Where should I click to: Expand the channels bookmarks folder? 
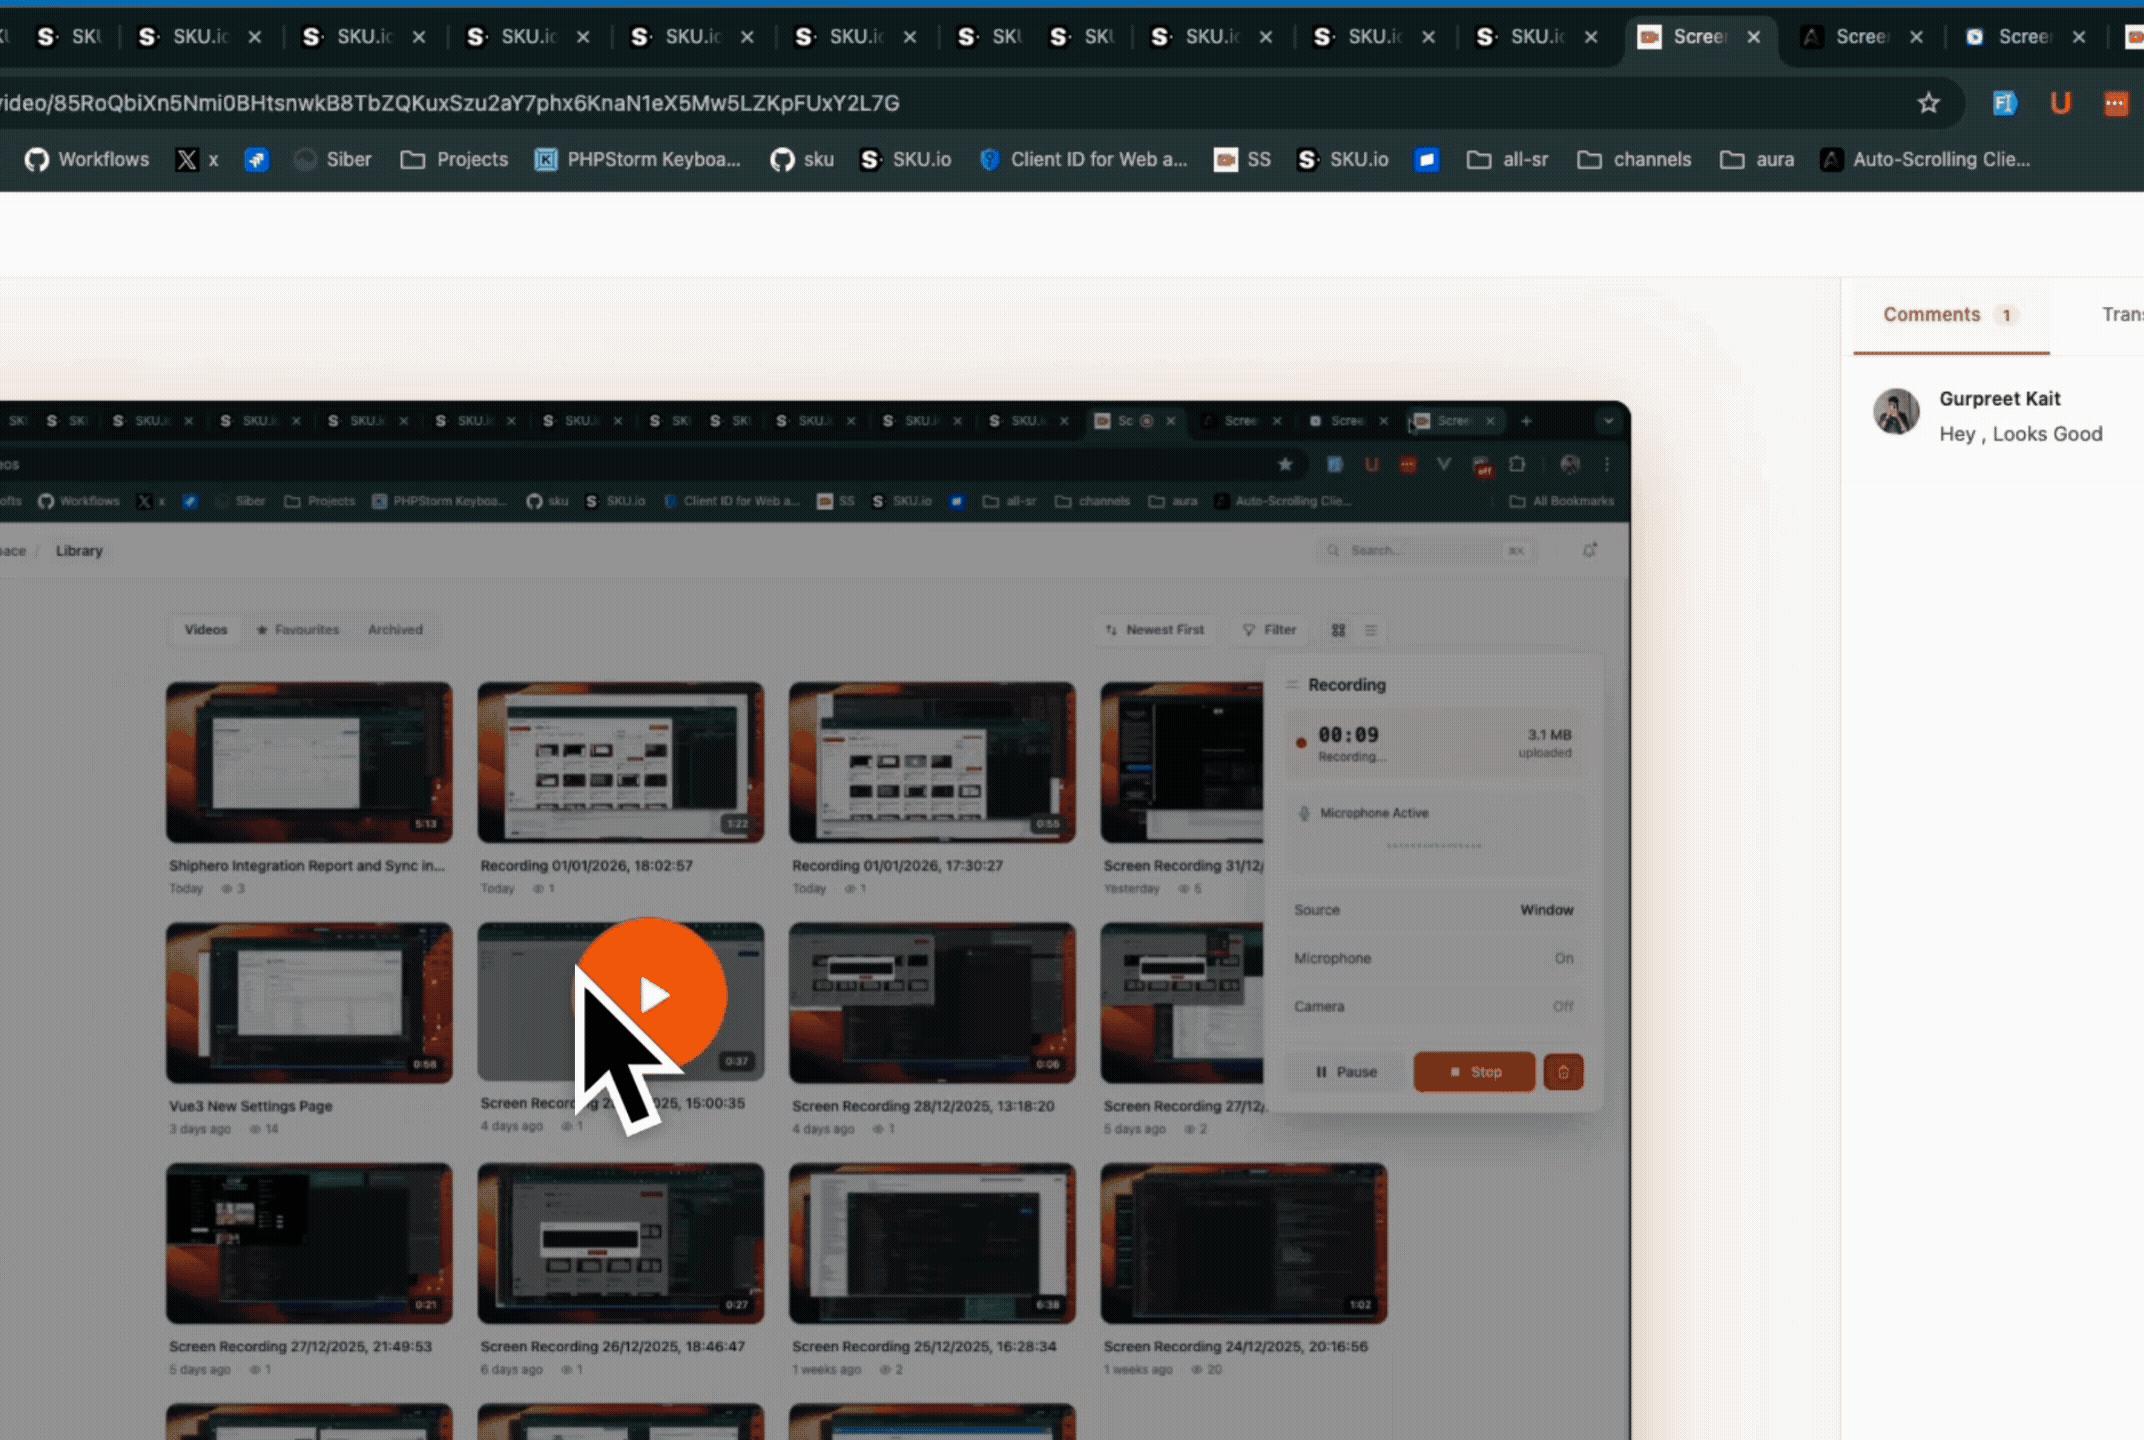point(1634,160)
